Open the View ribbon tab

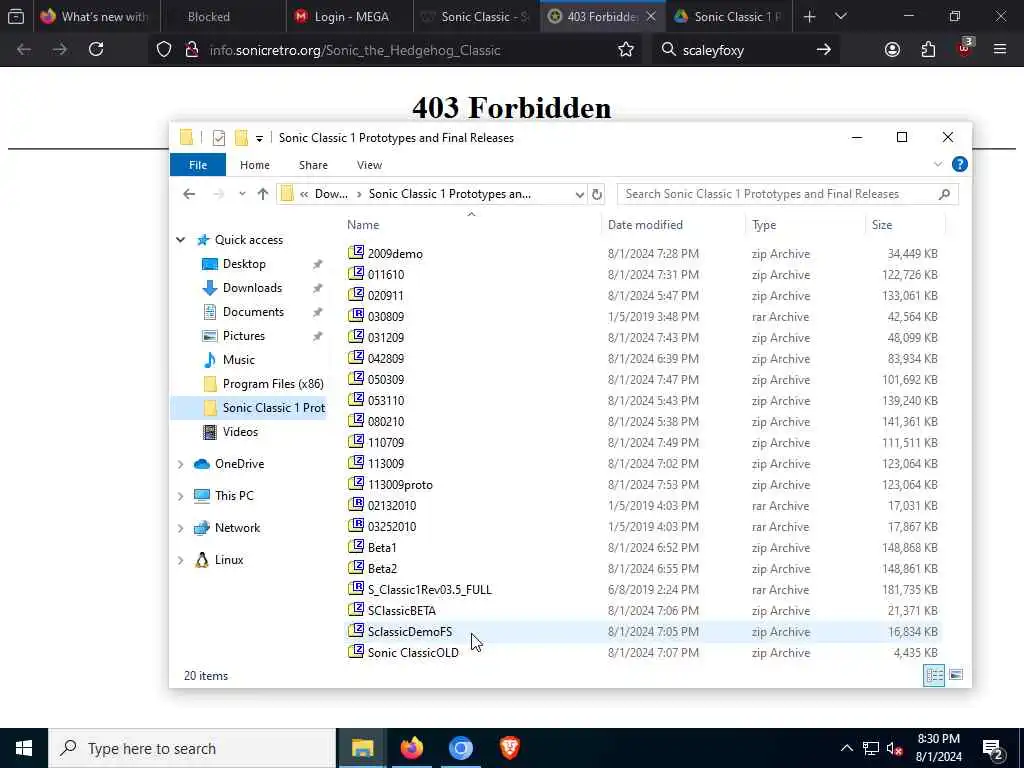(x=370, y=165)
